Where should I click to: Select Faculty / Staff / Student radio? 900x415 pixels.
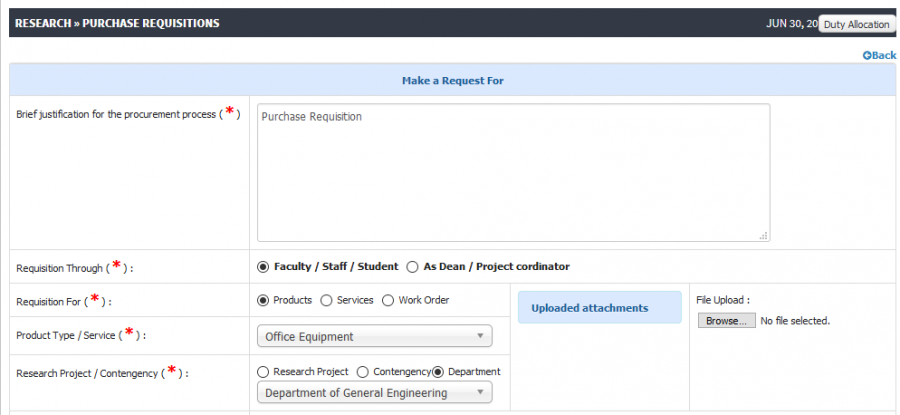[263, 267]
